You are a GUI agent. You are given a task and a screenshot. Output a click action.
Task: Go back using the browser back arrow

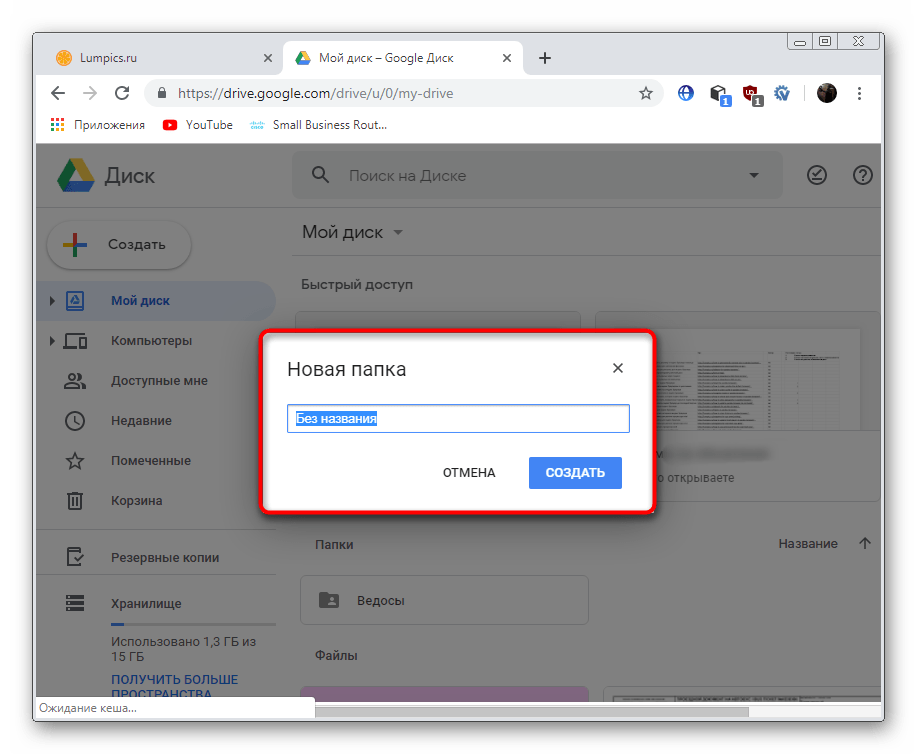57,93
